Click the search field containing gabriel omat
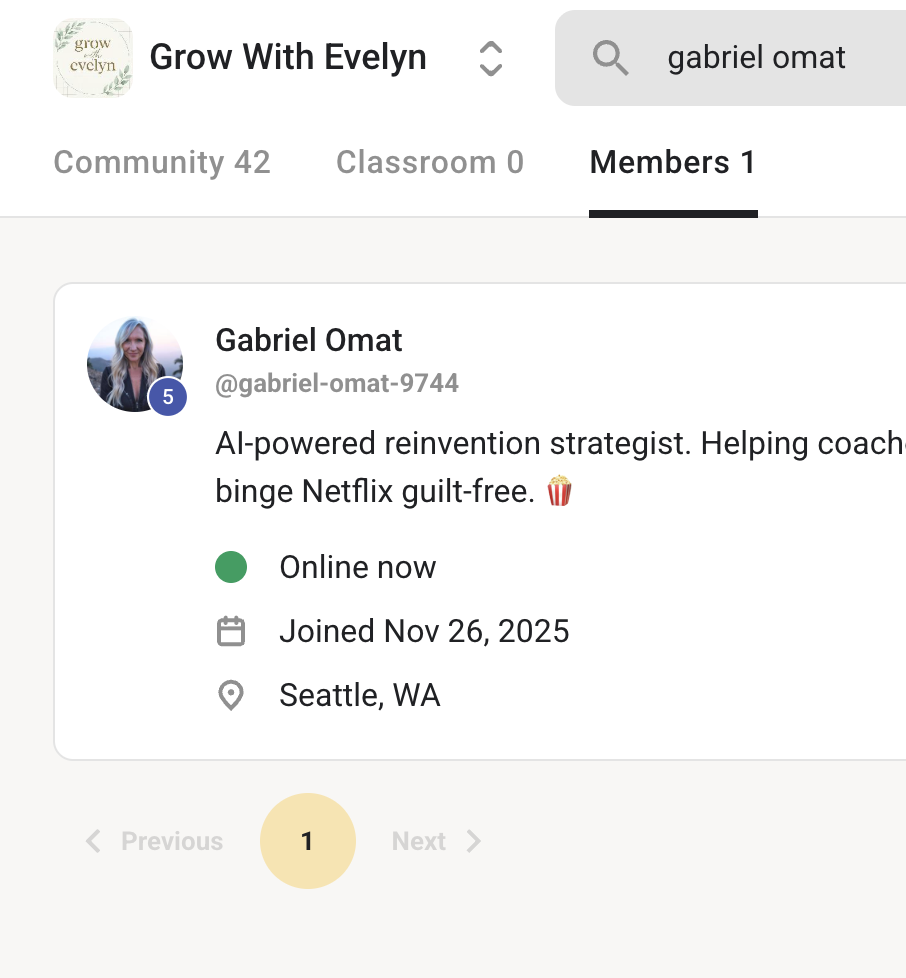The image size is (906, 978). point(757,58)
